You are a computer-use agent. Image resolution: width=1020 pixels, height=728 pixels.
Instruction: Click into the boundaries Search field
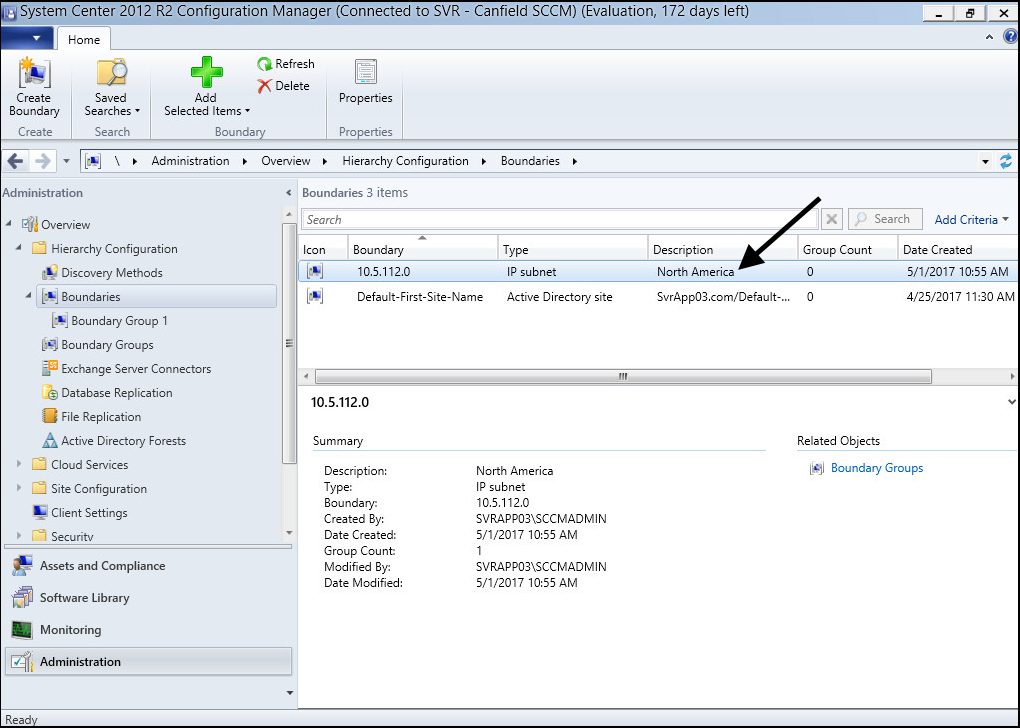pyautogui.click(x=559, y=219)
